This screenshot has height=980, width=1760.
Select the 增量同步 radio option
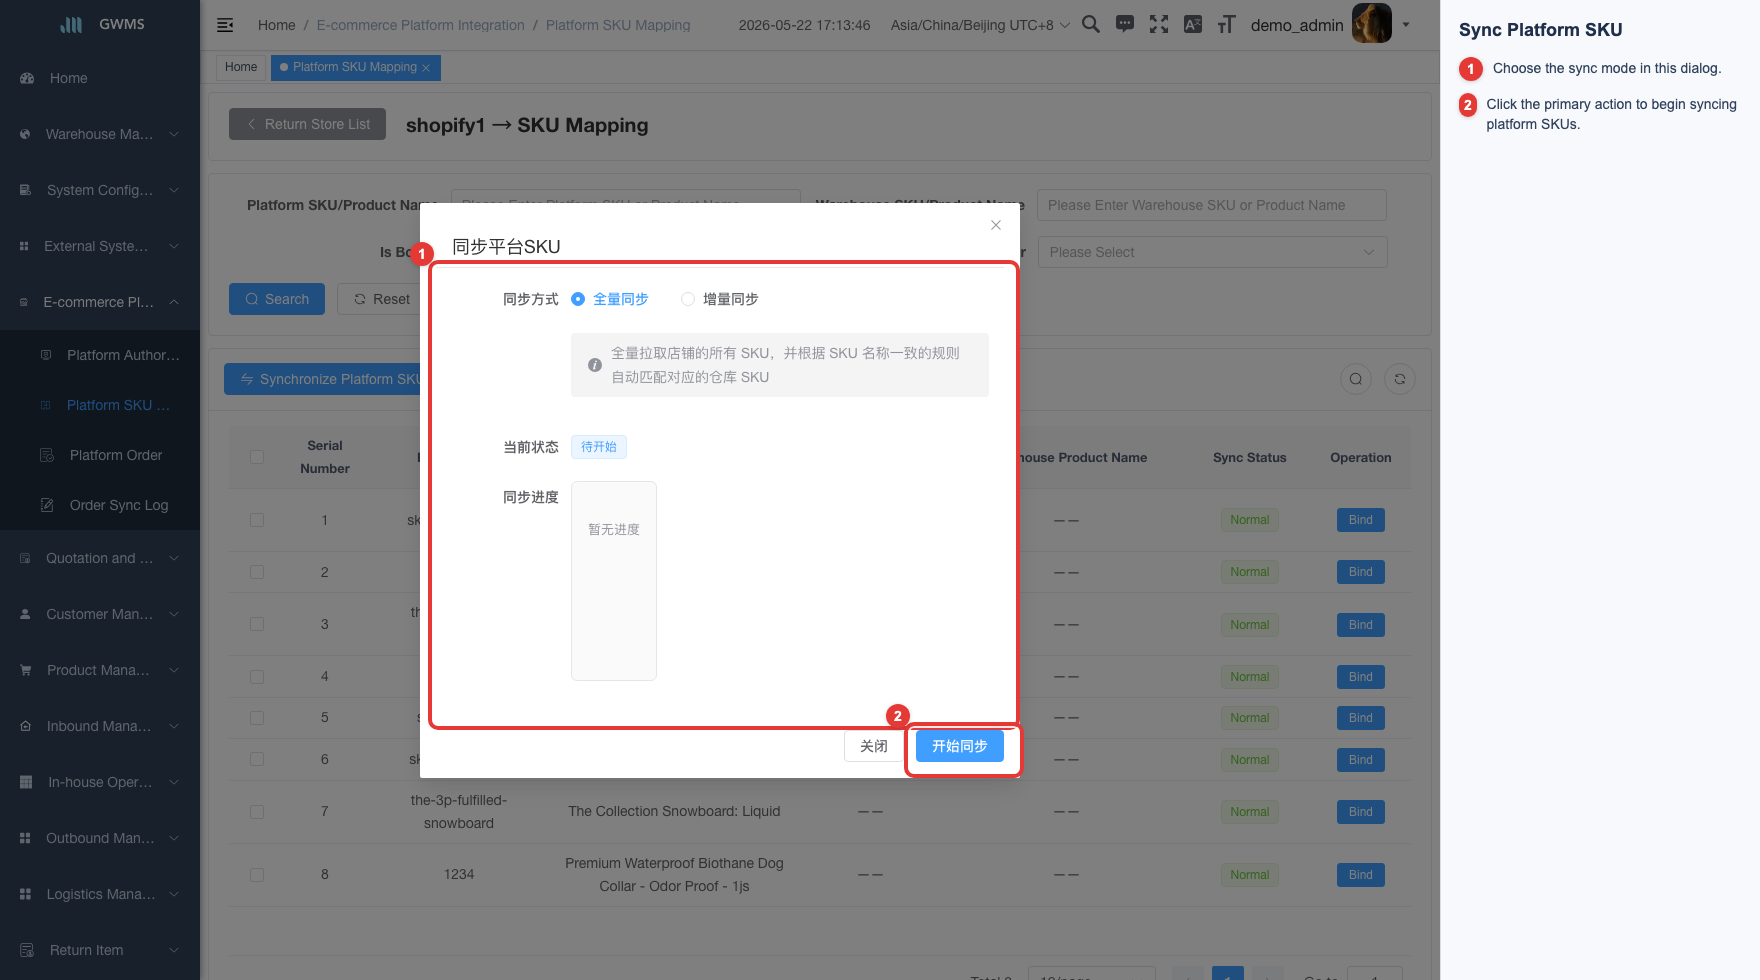point(719,299)
